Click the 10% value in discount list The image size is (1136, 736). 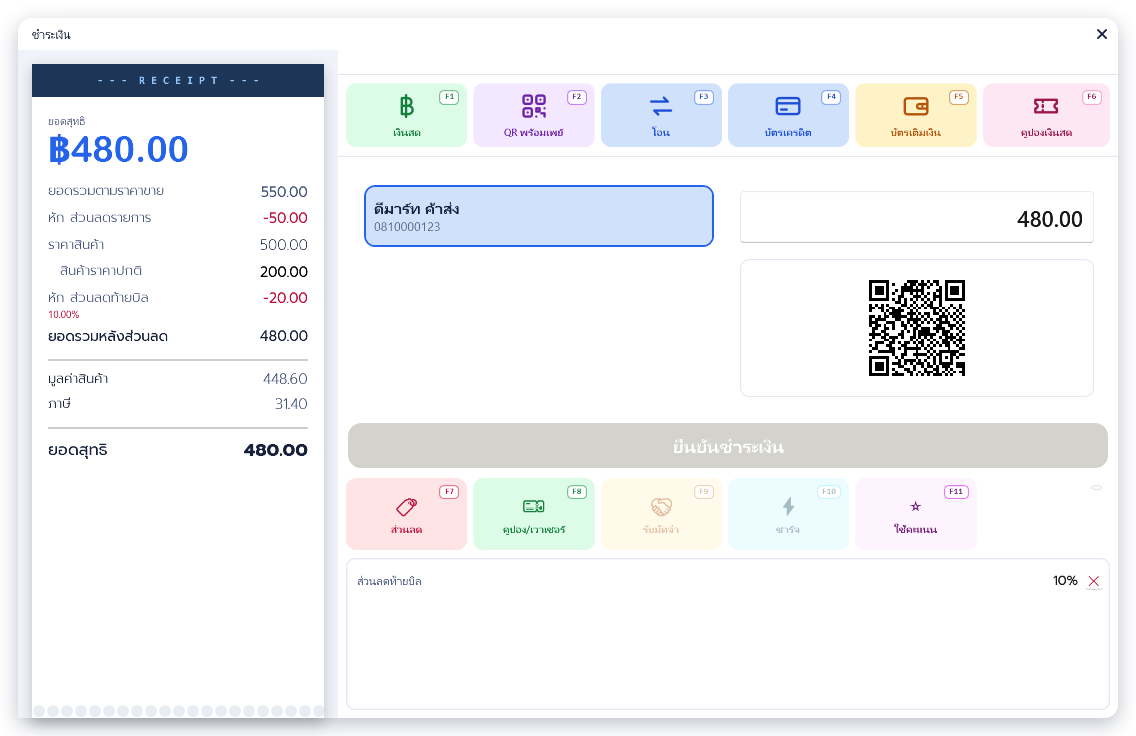tap(1065, 581)
